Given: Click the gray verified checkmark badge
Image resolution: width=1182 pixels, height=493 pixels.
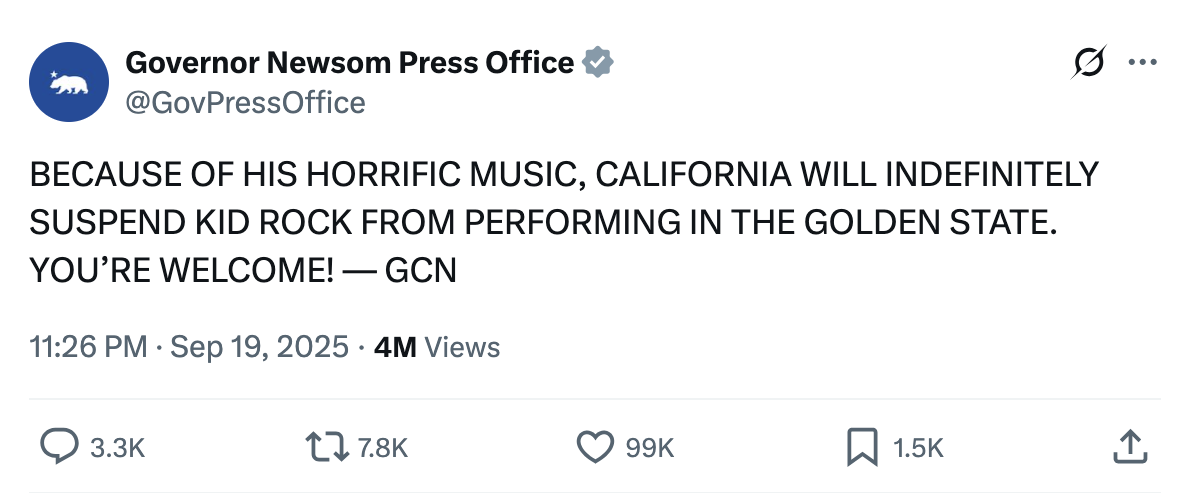Looking at the screenshot, I should (x=597, y=63).
